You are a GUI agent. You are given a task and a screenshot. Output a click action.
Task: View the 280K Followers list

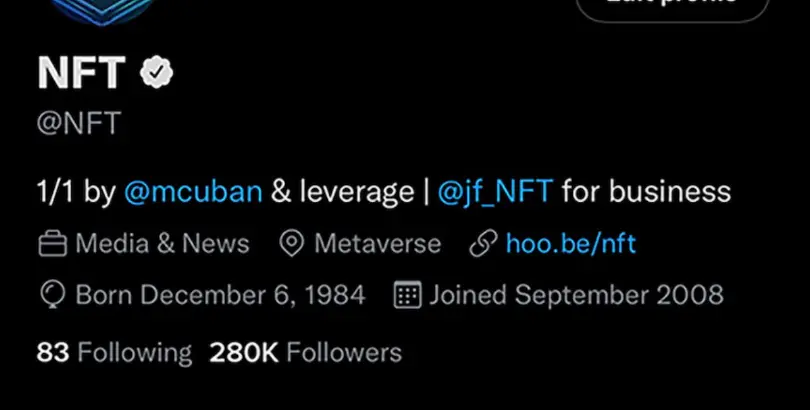[x=305, y=353]
